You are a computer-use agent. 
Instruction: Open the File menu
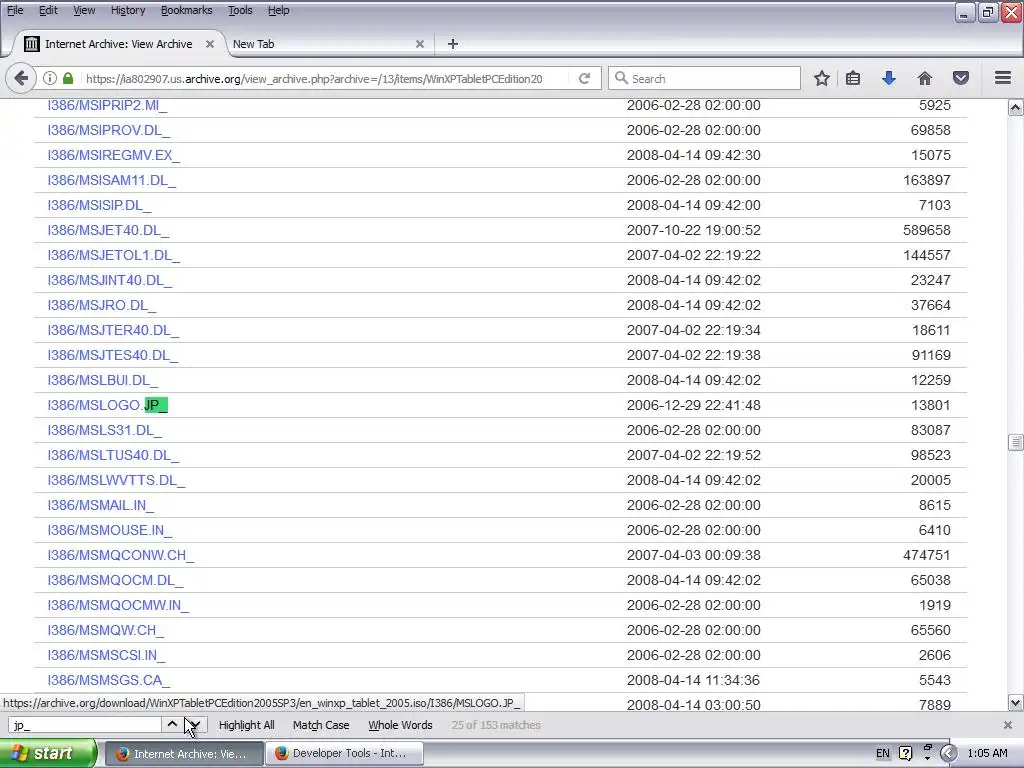[x=14, y=10]
